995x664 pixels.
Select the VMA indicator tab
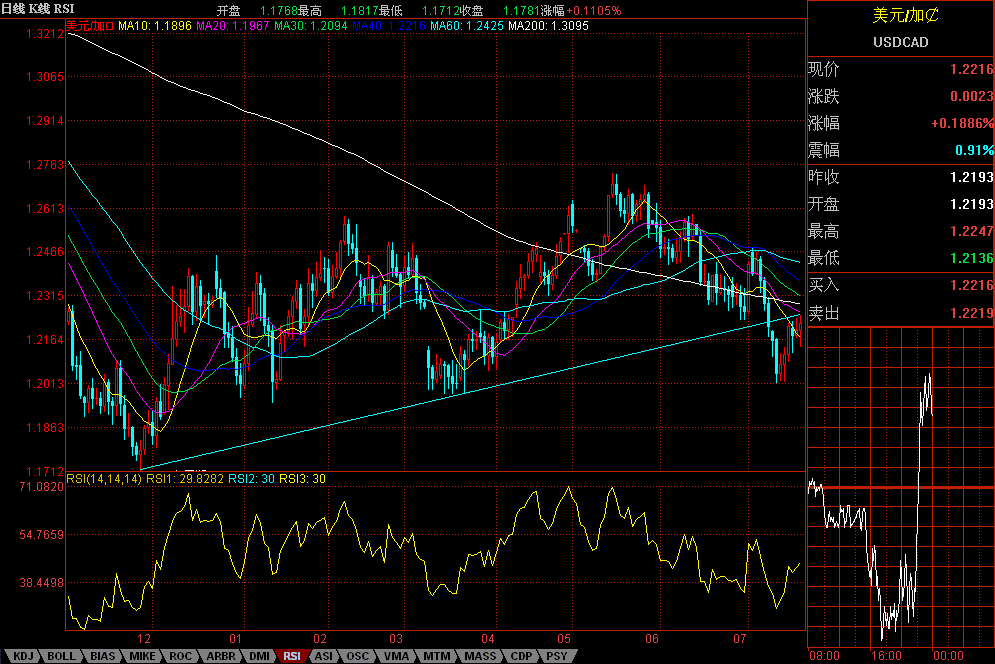[397, 656]
